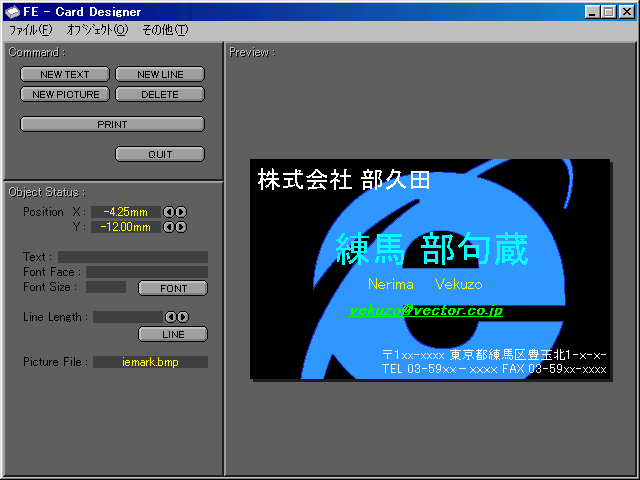The width and height of the screenshot is (640, 480).
Task: Select the Nerima text on card
Action: coord(391,284)
